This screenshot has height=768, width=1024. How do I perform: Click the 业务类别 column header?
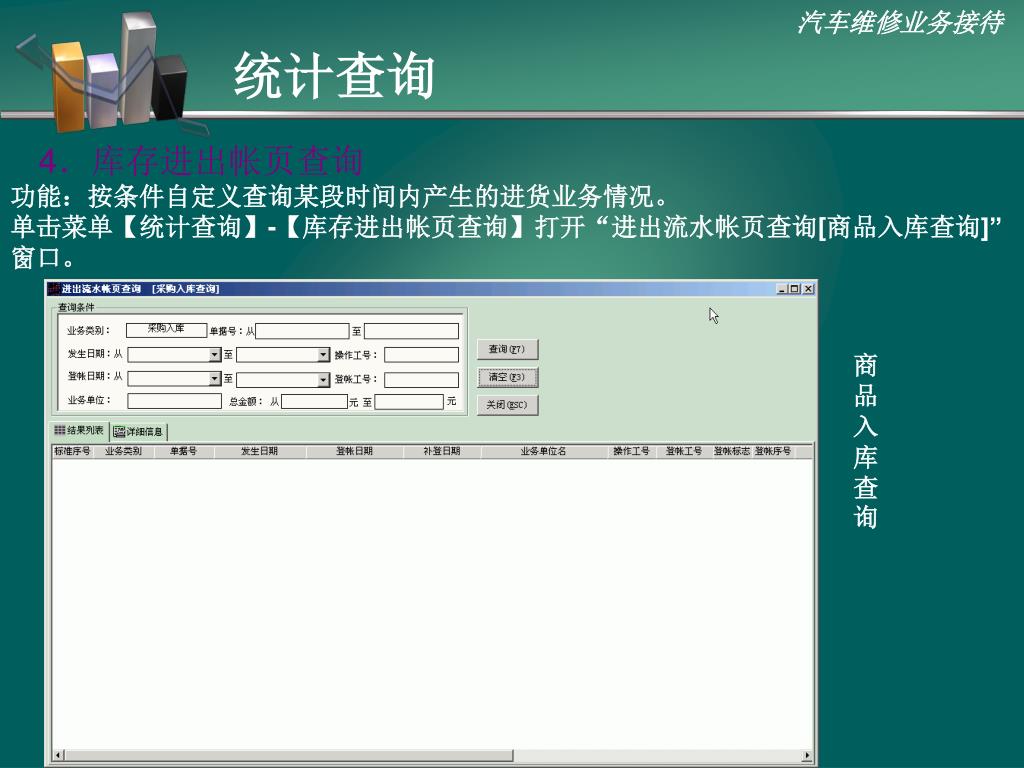coord(123,451)
